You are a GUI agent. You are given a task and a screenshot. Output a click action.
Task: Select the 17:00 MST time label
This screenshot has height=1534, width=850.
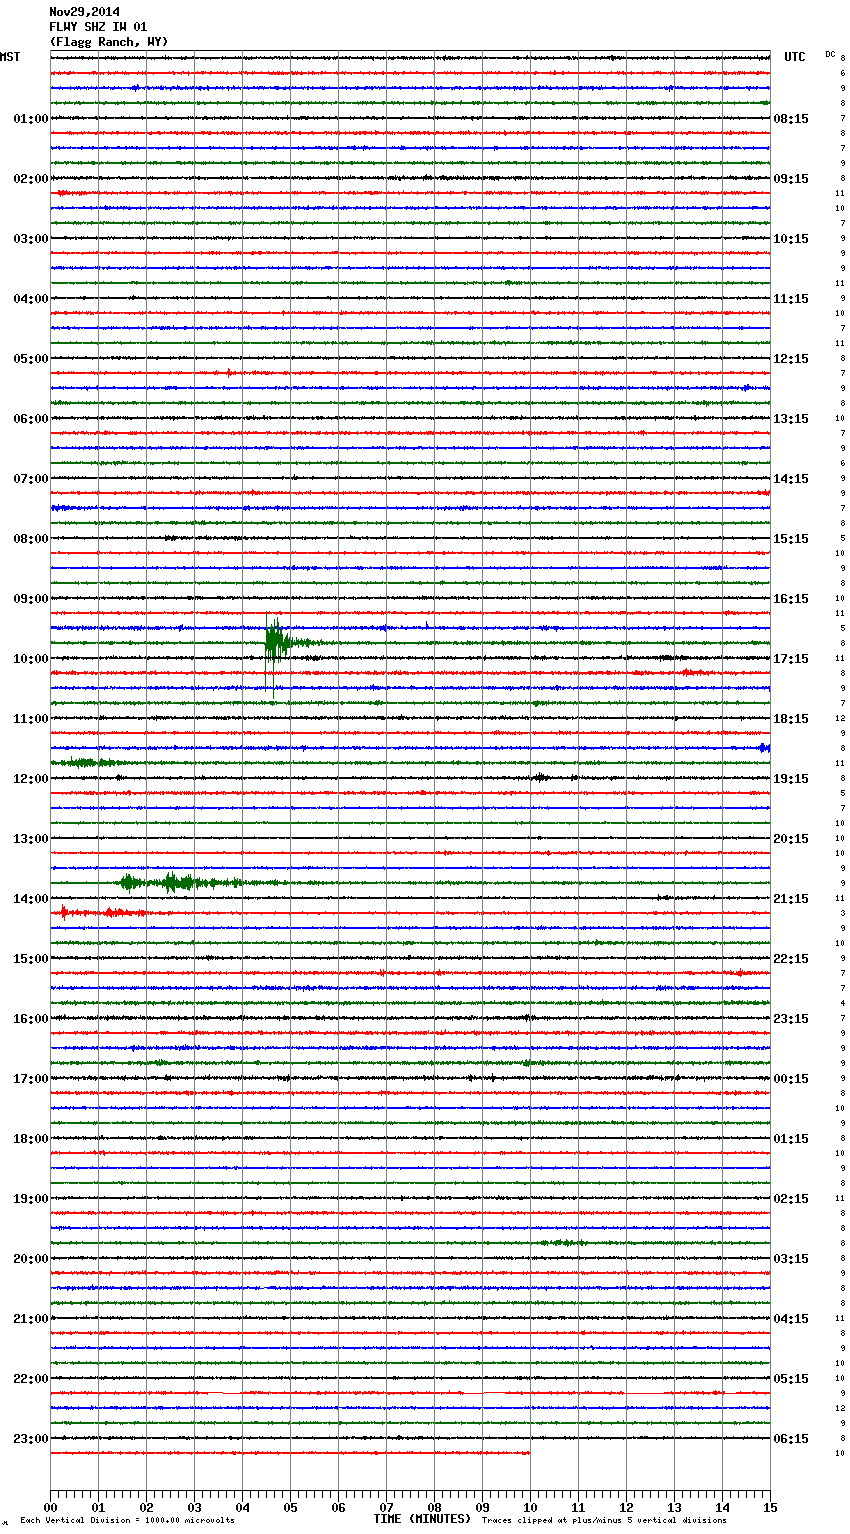(31, 1079)
